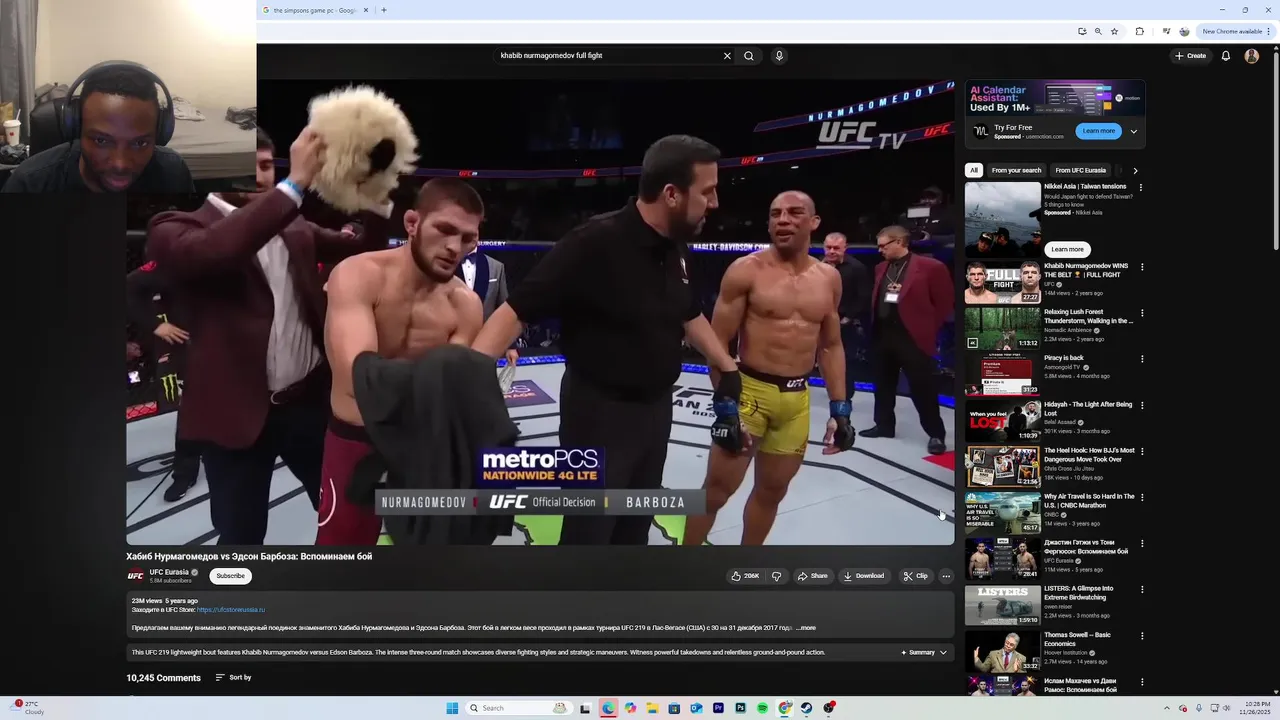Viewport: 1280px width, 720px height.
Task: Close the simpsons game pc browser tab
Action: click(x=366, y=10)
